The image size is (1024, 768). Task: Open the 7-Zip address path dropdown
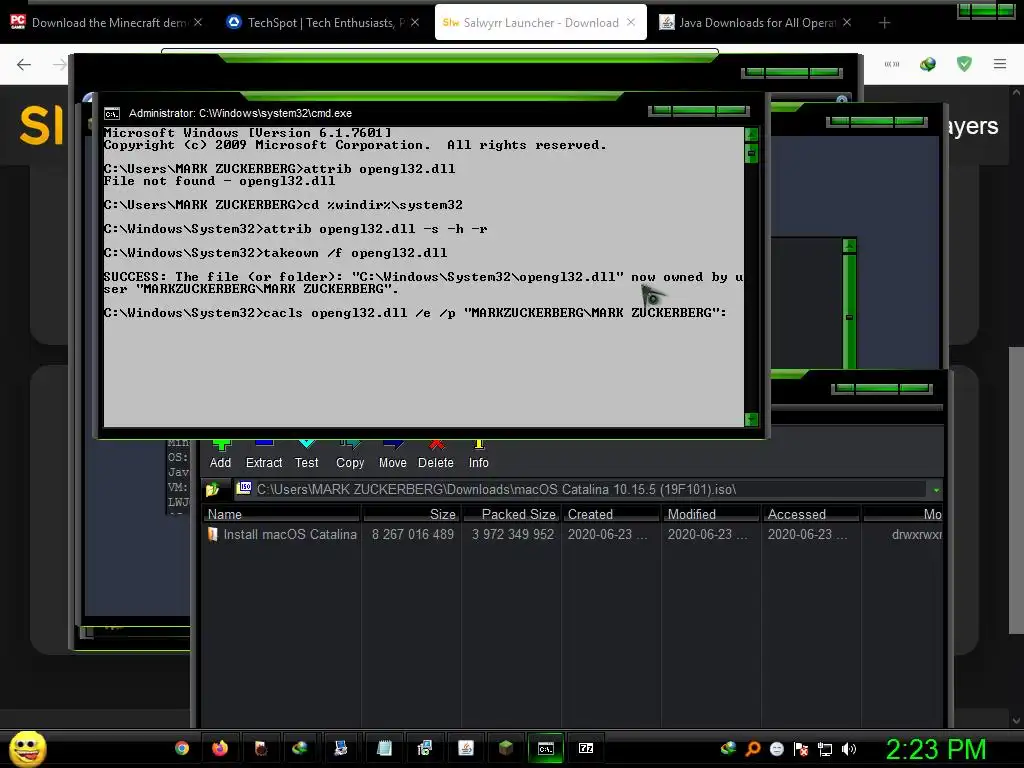click(936, 490)
